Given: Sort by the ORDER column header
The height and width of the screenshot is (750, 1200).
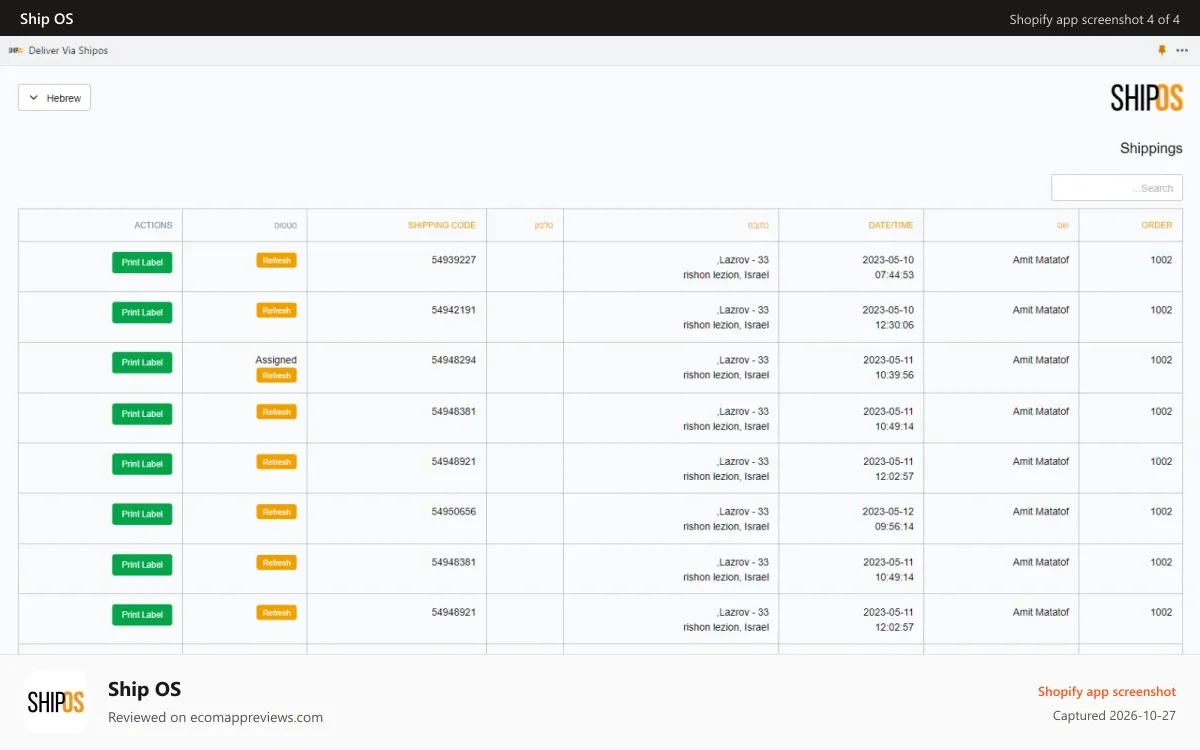Looking at the screenshot, I should click(1157, 225).
